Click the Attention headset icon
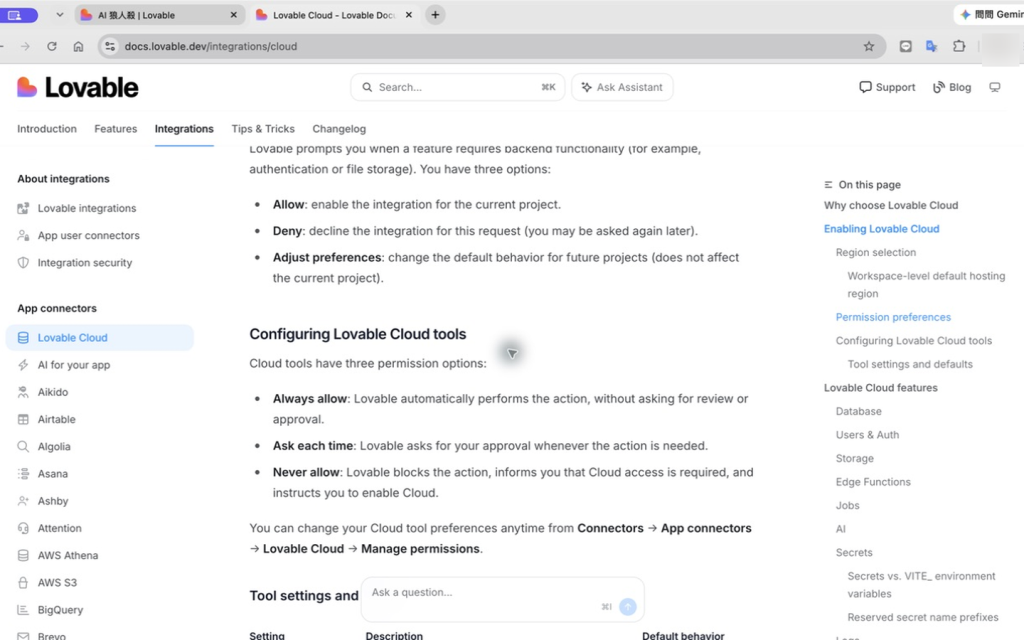This screenshot has height=640, width=1024. tap(23, 528)
